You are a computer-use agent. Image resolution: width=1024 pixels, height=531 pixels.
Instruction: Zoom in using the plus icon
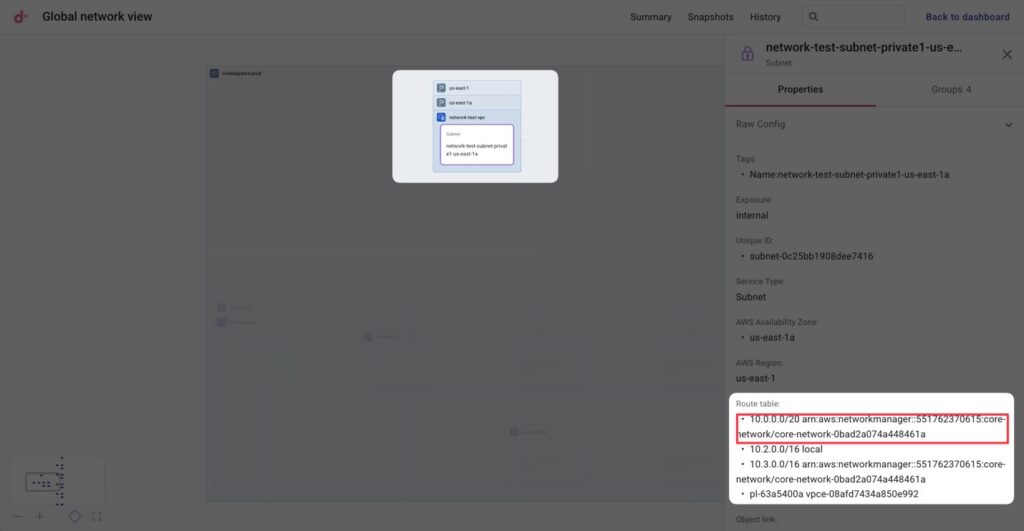point(40,517)
